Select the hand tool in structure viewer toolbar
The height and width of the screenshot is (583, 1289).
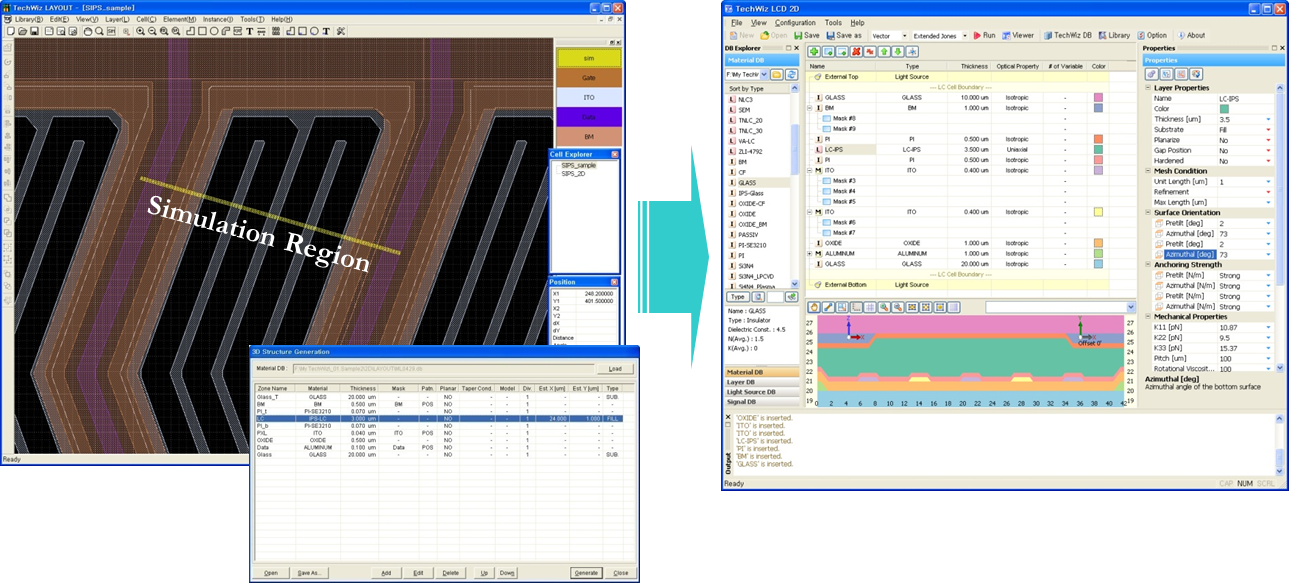[x=814, y=307]
